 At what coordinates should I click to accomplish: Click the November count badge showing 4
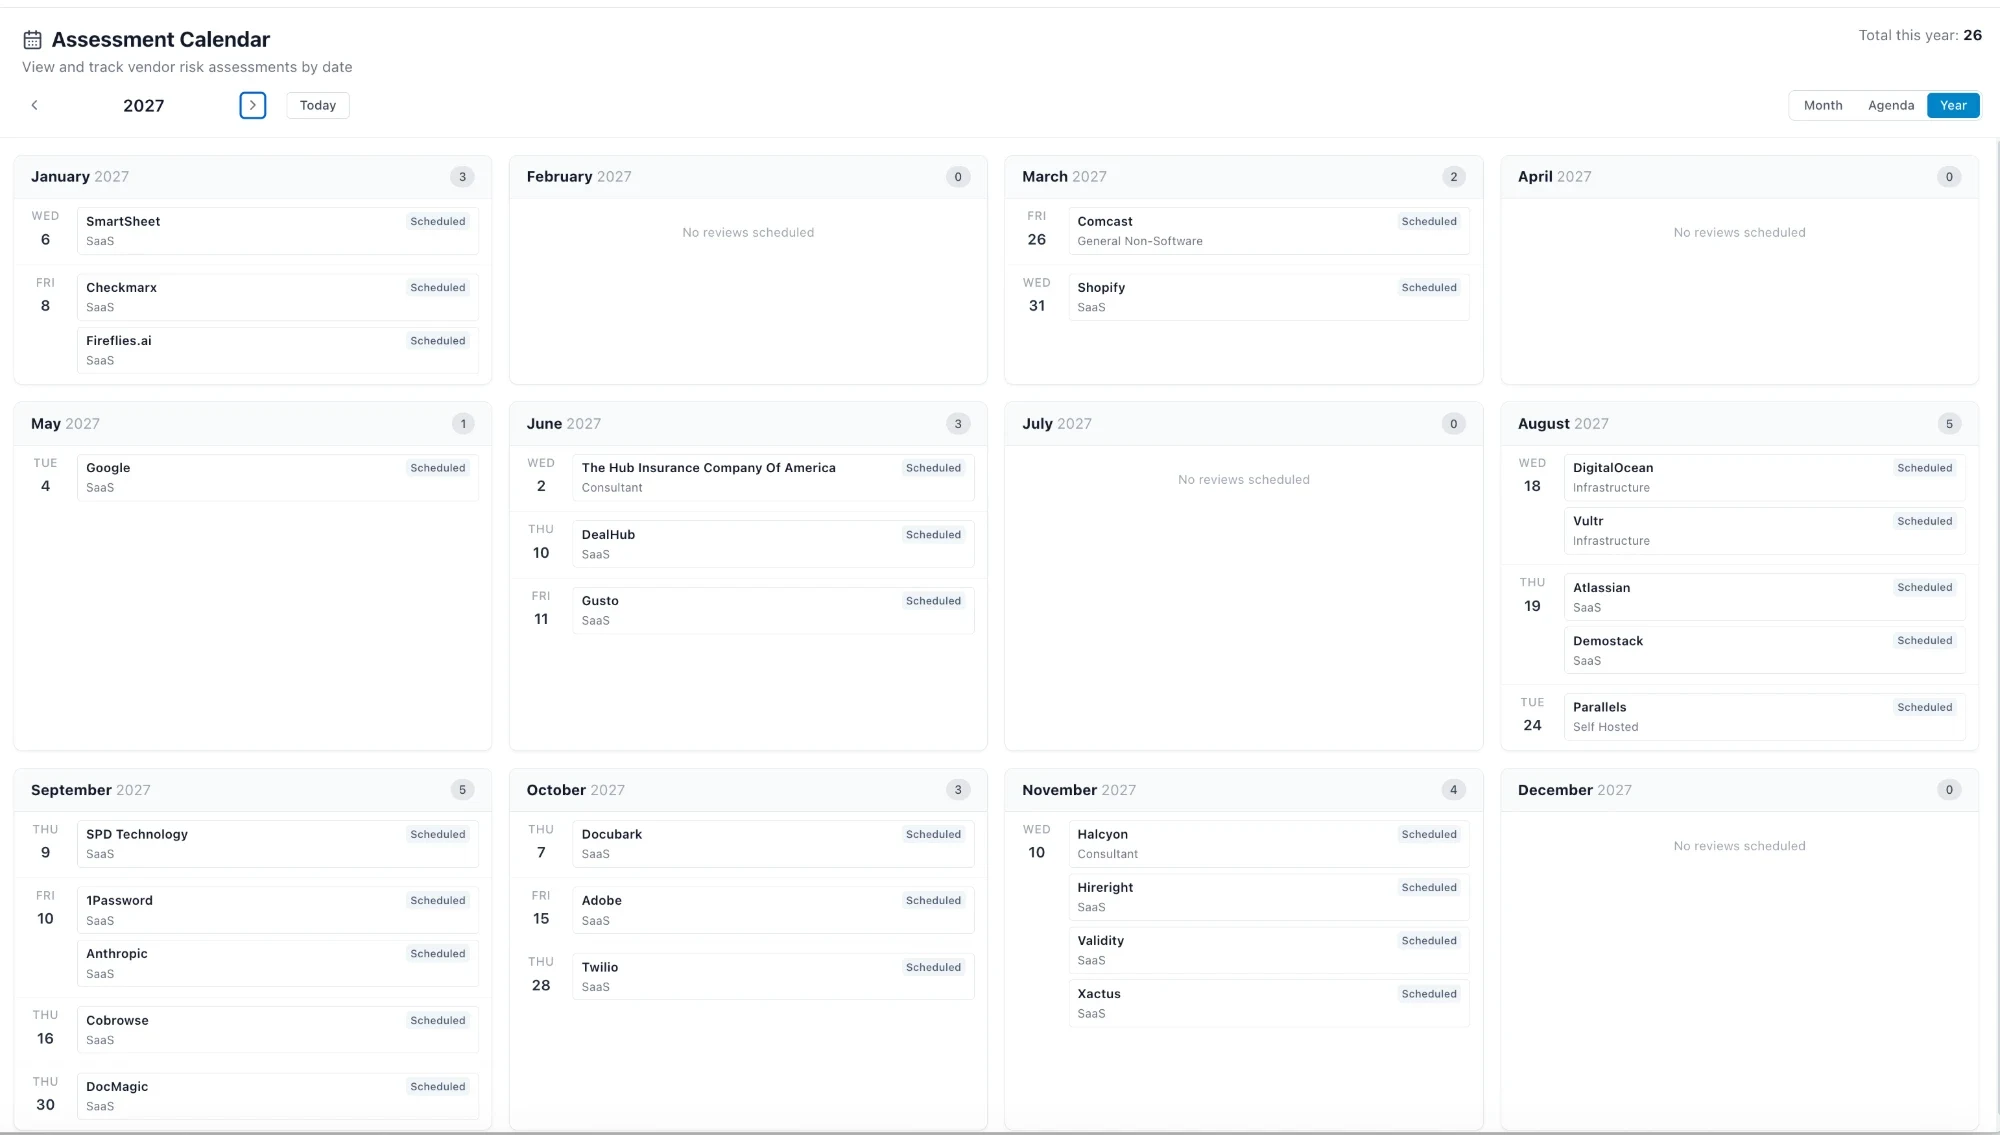click(x=1453, y=790)
